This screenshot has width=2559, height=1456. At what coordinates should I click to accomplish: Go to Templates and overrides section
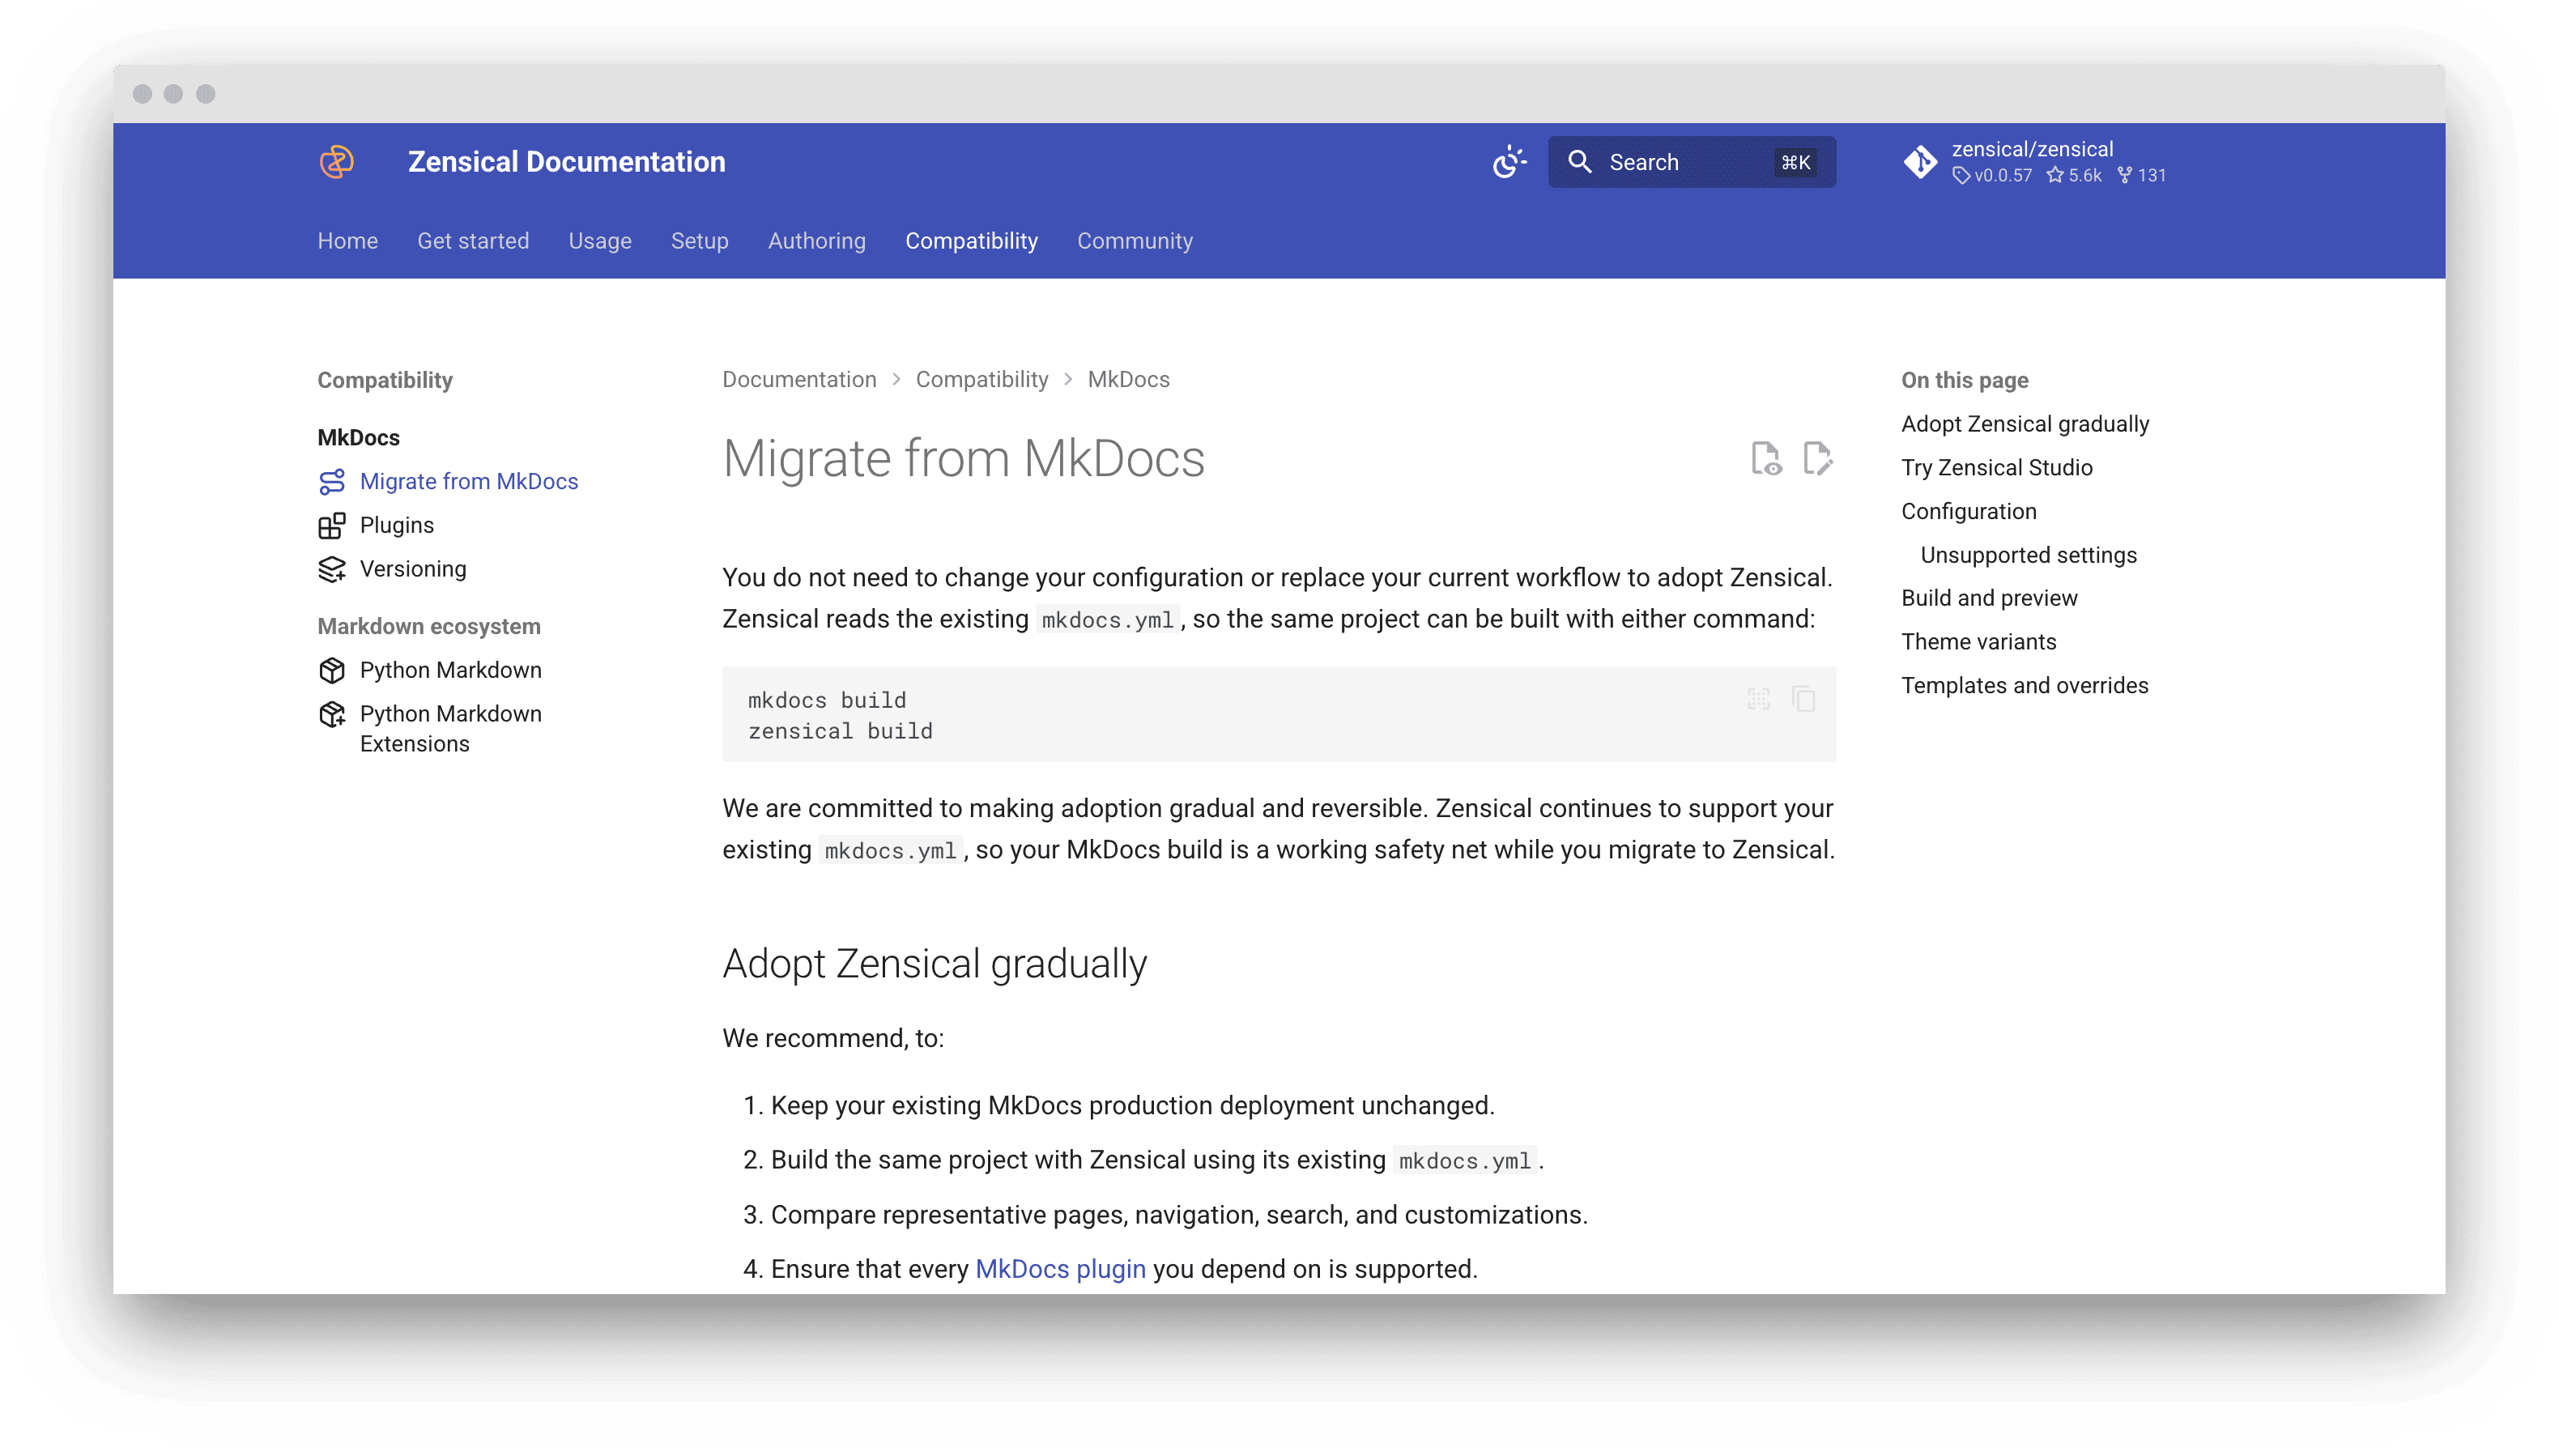click(2025, 686)
